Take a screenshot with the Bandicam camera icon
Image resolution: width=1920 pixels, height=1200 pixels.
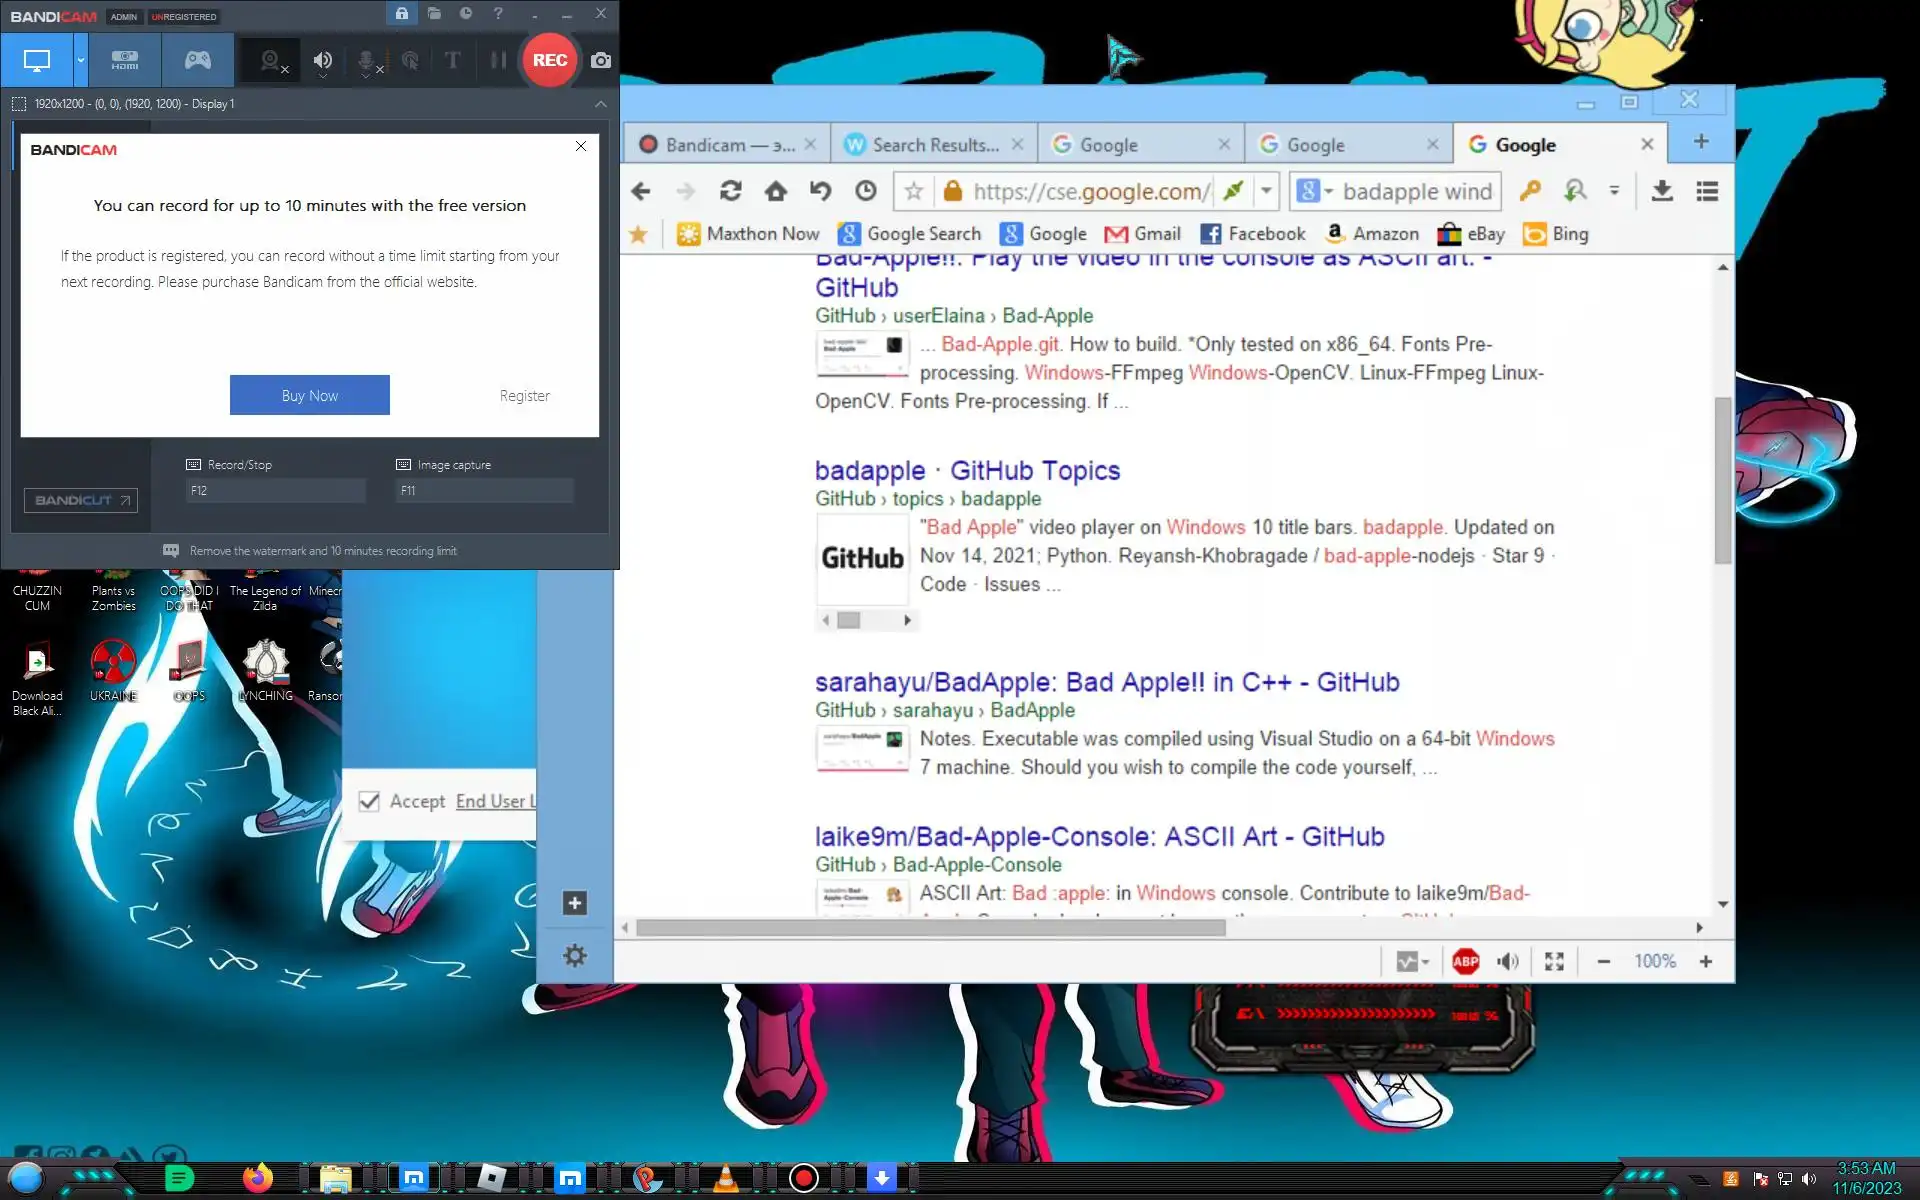point(601,60)
